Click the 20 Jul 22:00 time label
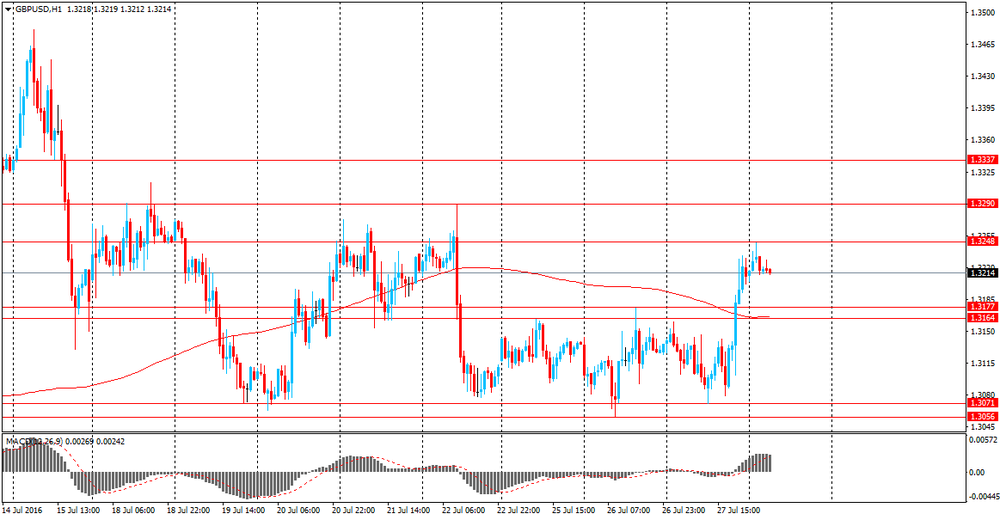The image size is (1000, 520). 354,510
